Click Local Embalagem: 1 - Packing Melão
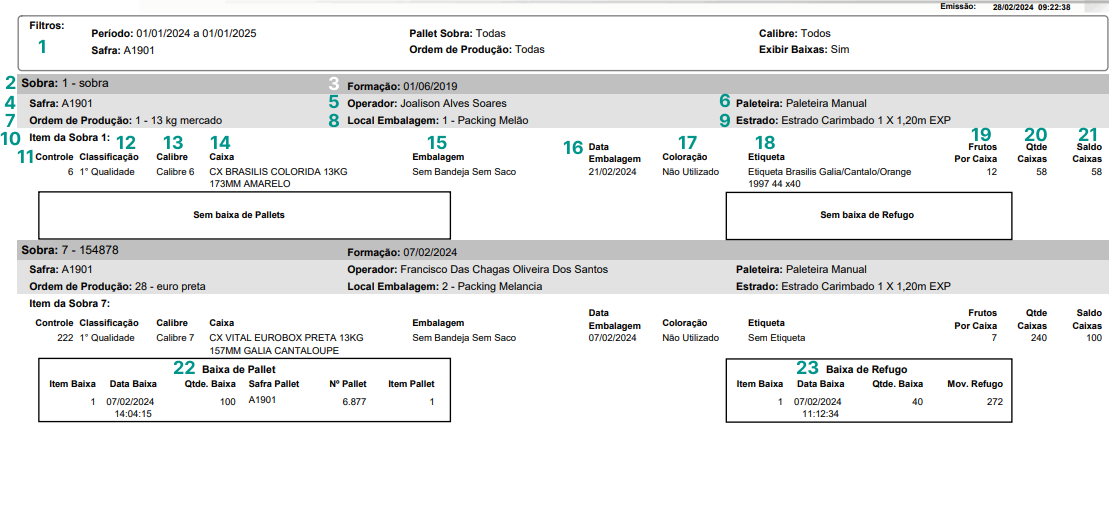Screen dimensions: 1120x507 437,121
